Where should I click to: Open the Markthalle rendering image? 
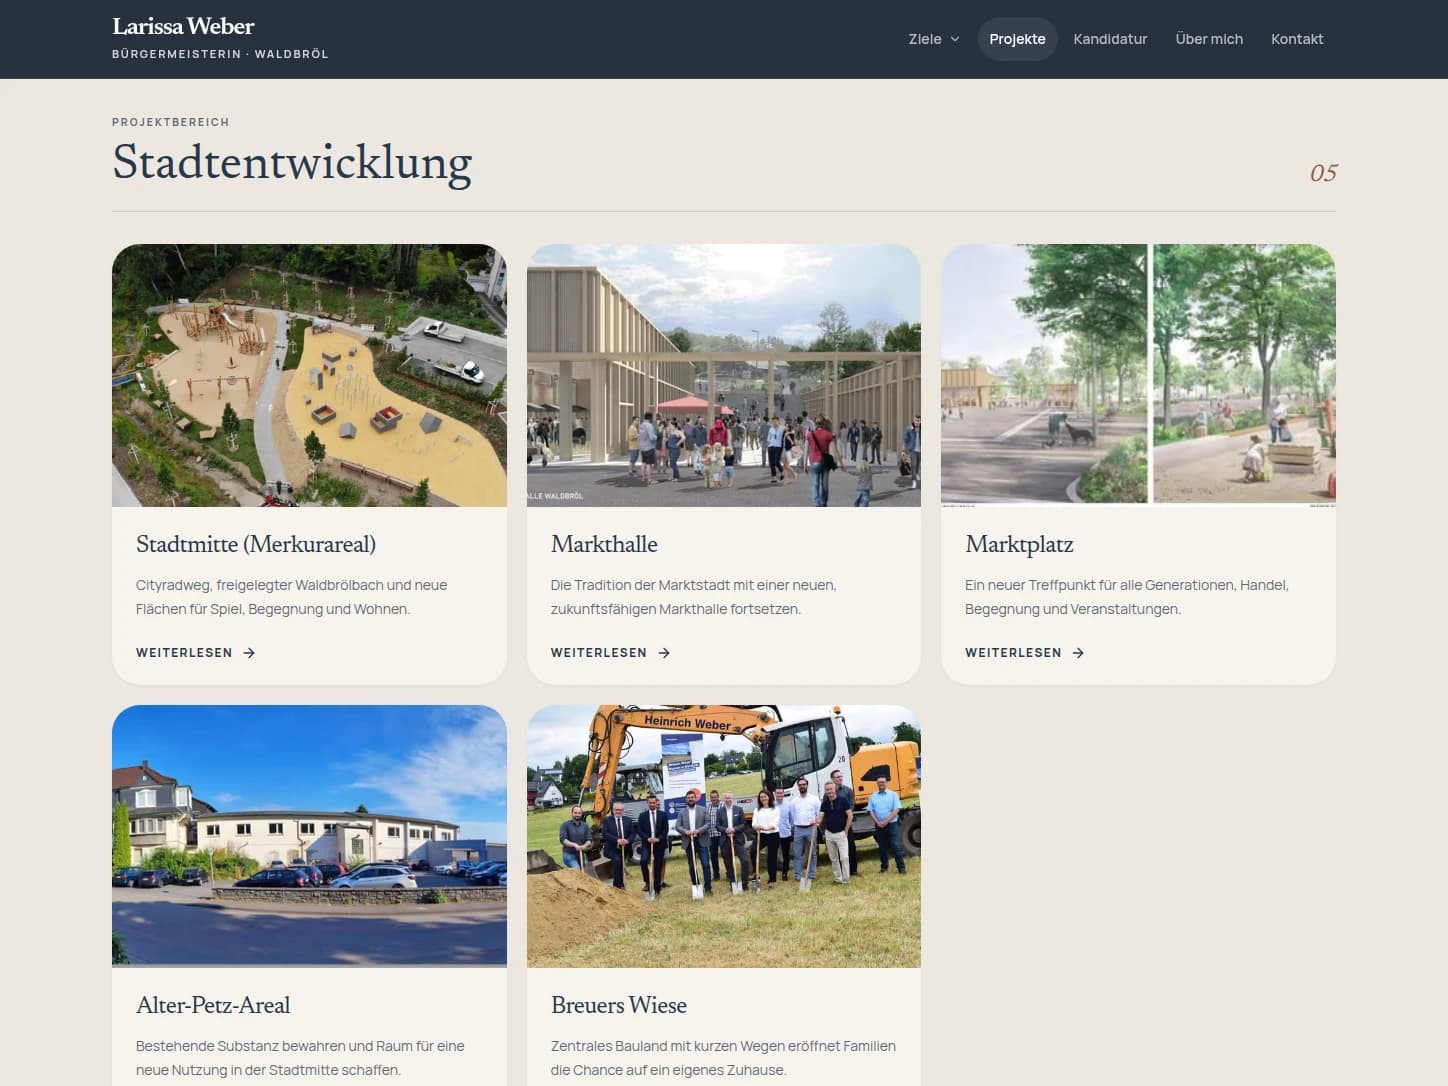724,375
